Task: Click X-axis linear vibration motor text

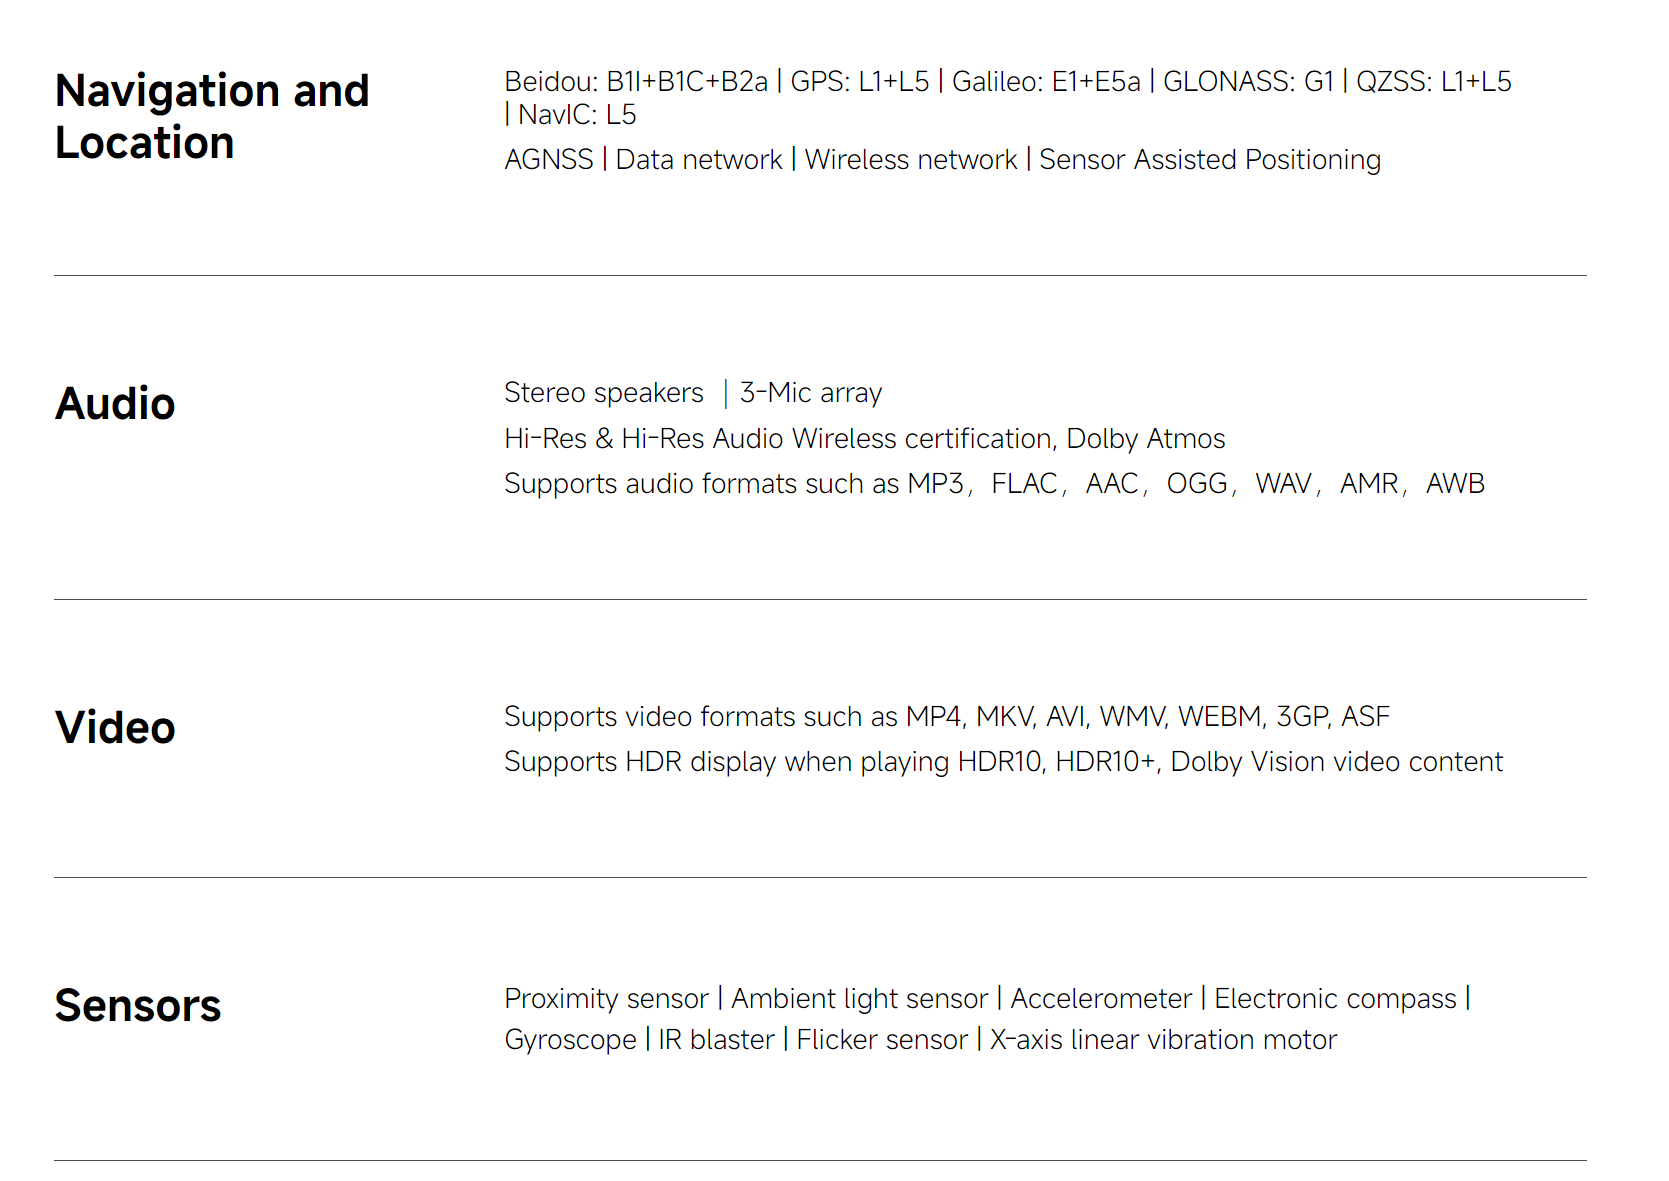Action: pos(1164,1040)
